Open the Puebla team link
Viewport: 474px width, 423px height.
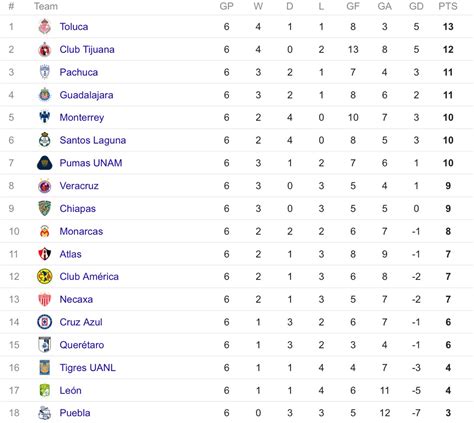[x=75, y=413]
